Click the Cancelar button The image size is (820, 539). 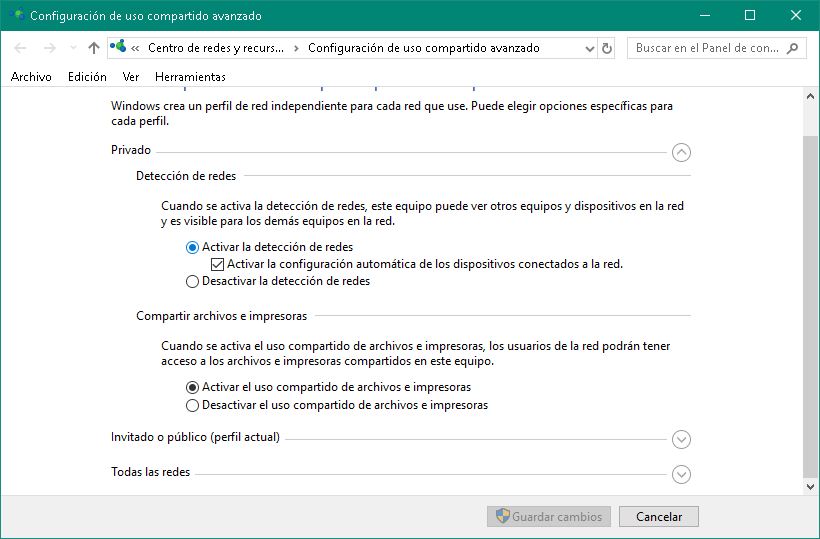658,517
